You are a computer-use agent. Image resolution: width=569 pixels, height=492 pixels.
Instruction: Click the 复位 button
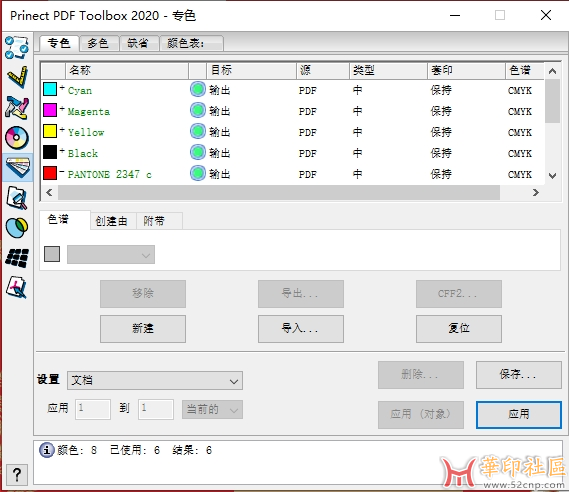pyautogui.click(x=459, y=329)
